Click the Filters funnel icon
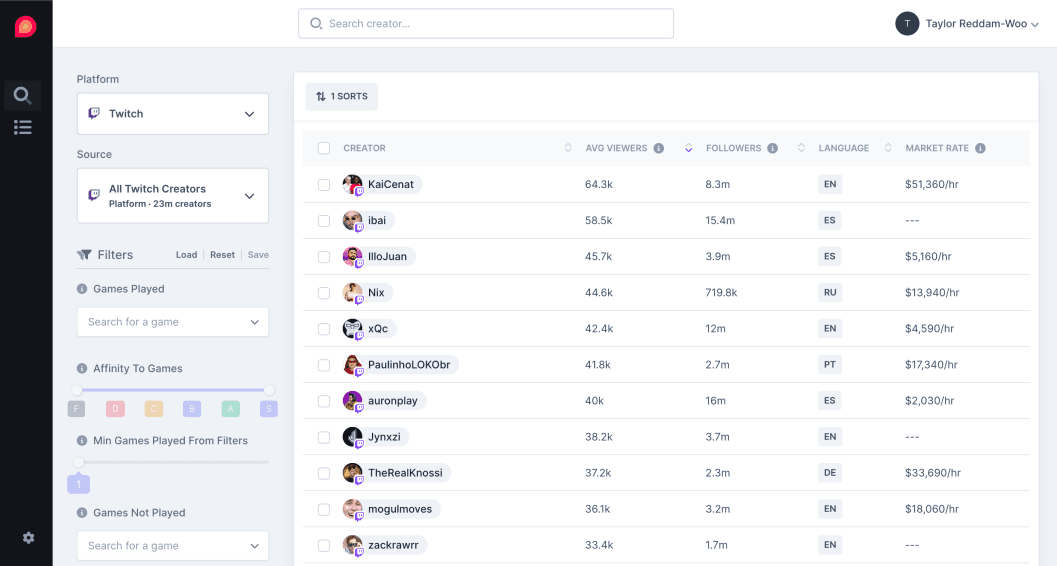 coord(84,255)
